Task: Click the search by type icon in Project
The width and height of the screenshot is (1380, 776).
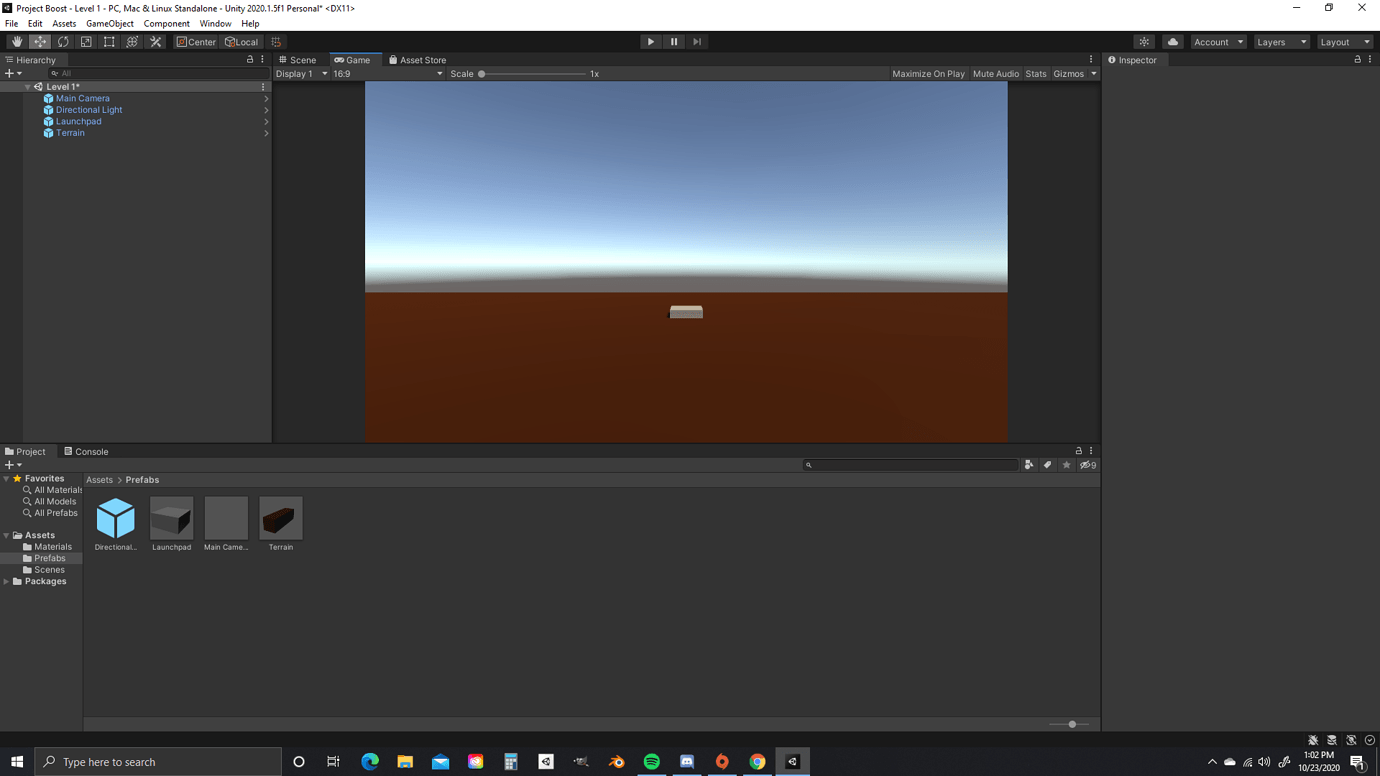Action: tap(1029, 464)
